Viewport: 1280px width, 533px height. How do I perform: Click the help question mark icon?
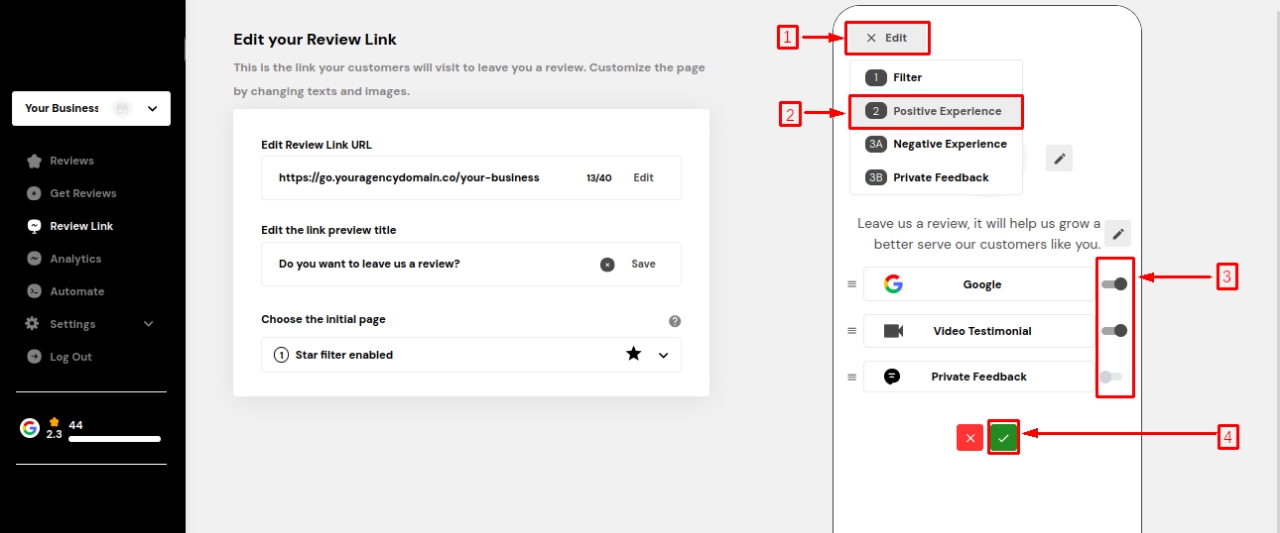(675, 321)
